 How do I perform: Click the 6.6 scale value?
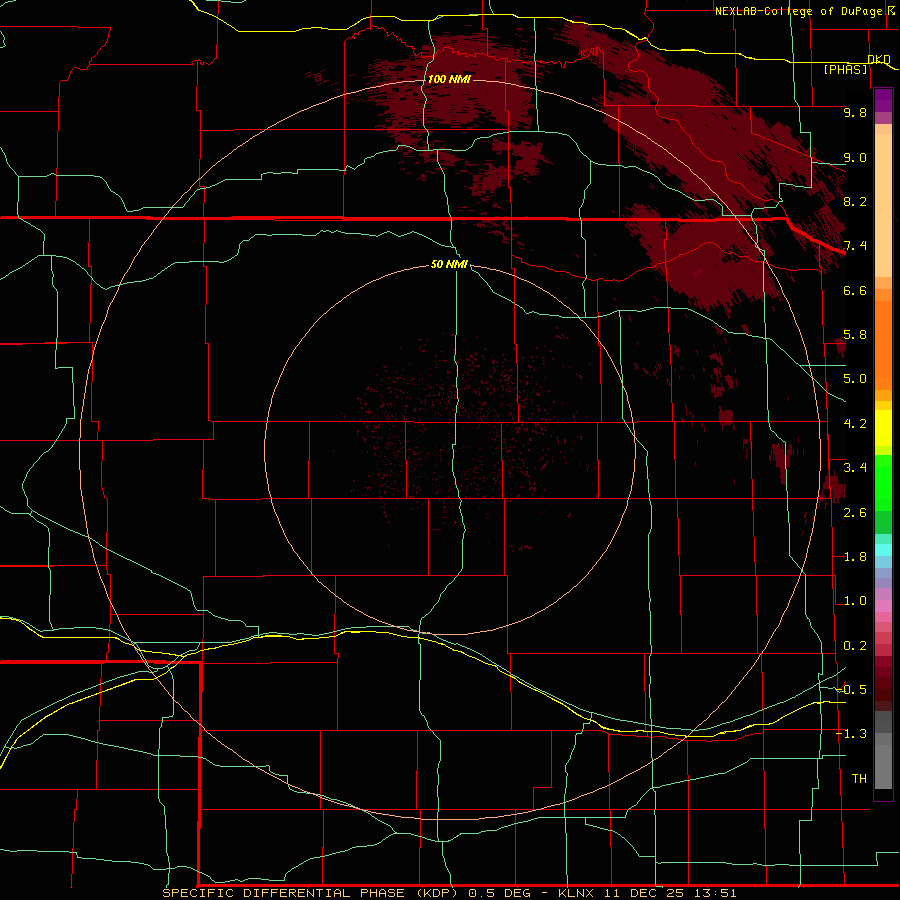(855, 290)
